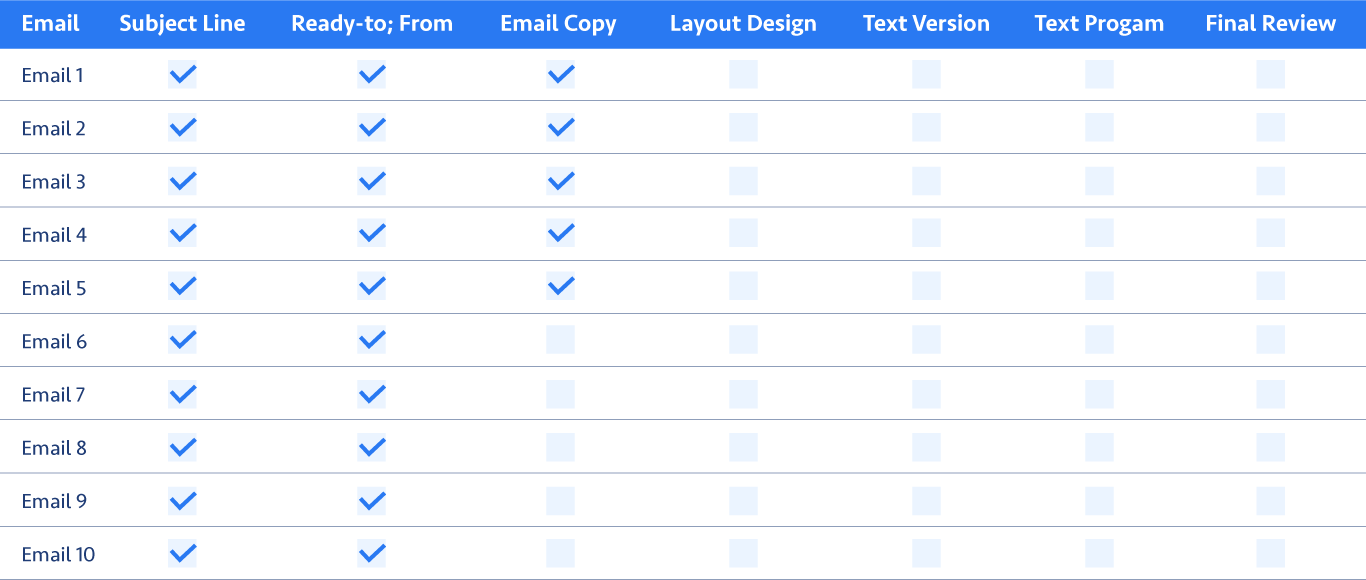Select the Email 2 row label

pyautogui.click(x=54, y=128)
